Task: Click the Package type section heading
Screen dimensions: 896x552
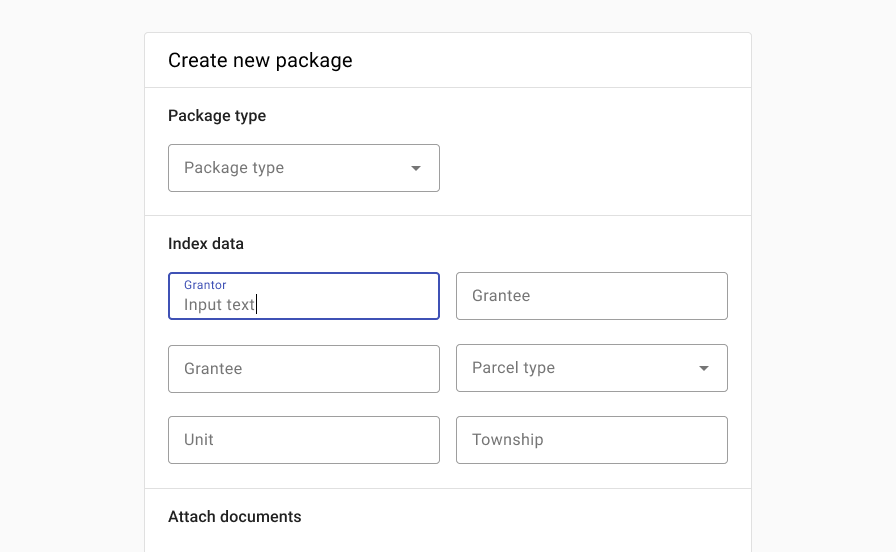Action: click(x=217, y=116)
